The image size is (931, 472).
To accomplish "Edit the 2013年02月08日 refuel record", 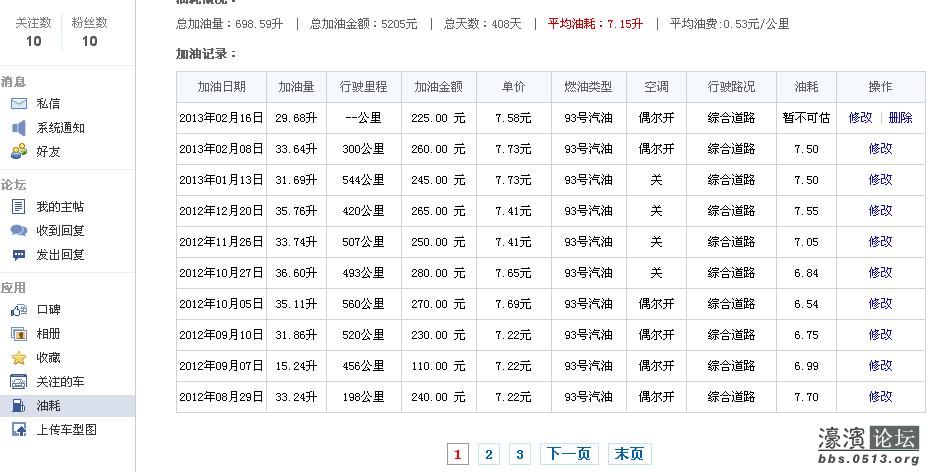I will click(880, 148).
